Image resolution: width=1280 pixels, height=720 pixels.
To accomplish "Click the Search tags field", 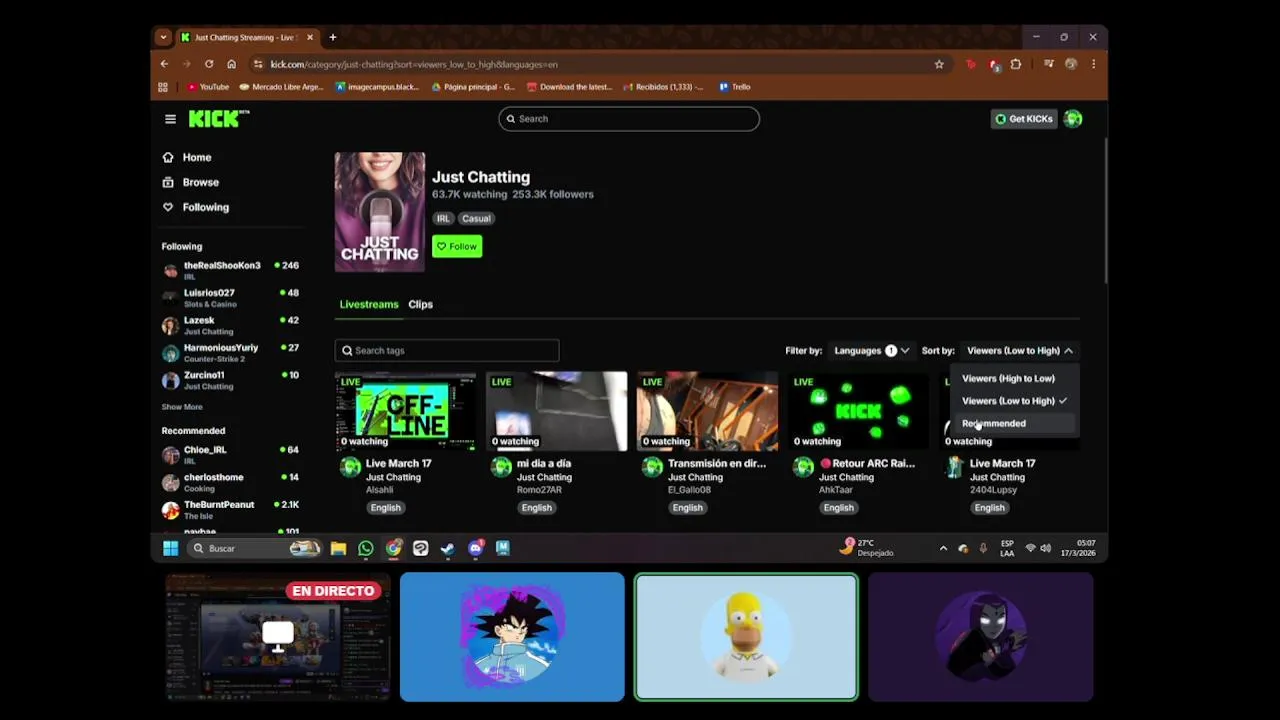I will (447, 350).
